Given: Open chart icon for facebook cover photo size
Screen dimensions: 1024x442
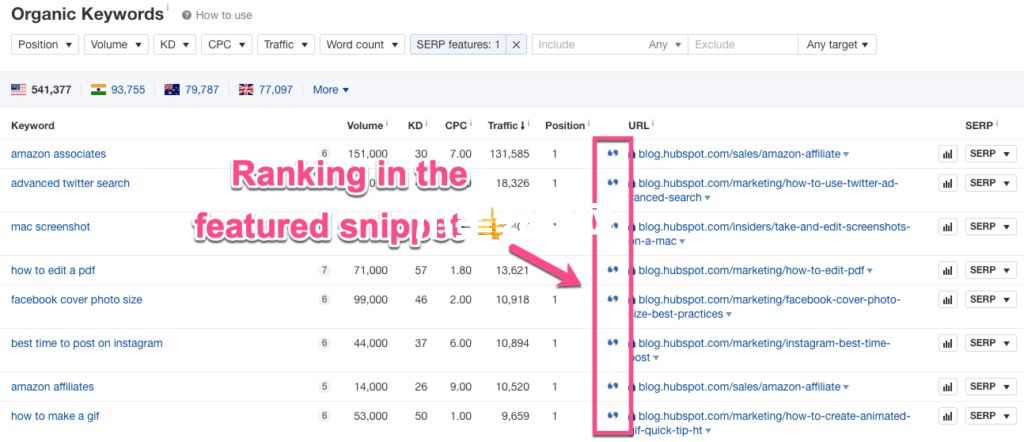Looking at the screenshot, I should coord(946,299).
